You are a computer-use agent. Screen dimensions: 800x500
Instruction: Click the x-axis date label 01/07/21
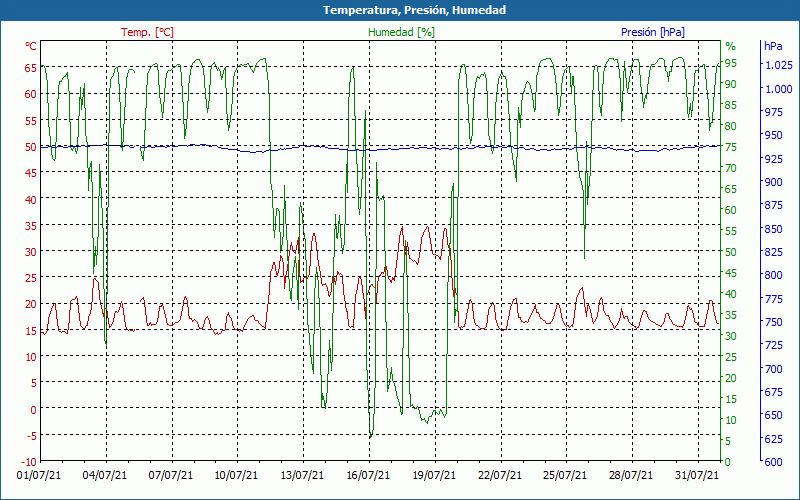point(39,476)
